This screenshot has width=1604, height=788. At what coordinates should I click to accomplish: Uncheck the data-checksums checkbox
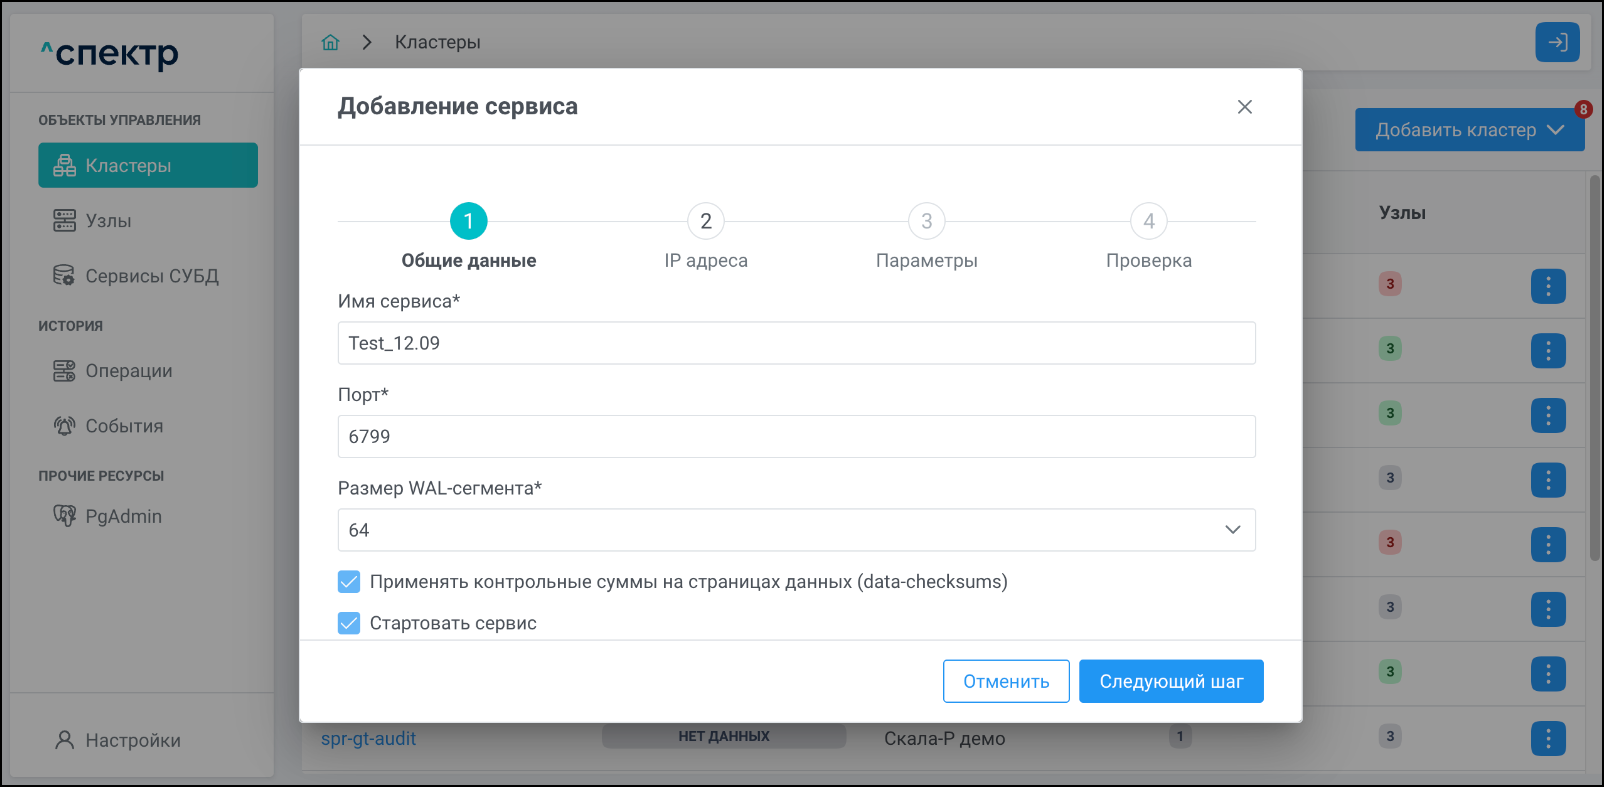point(349,582)
